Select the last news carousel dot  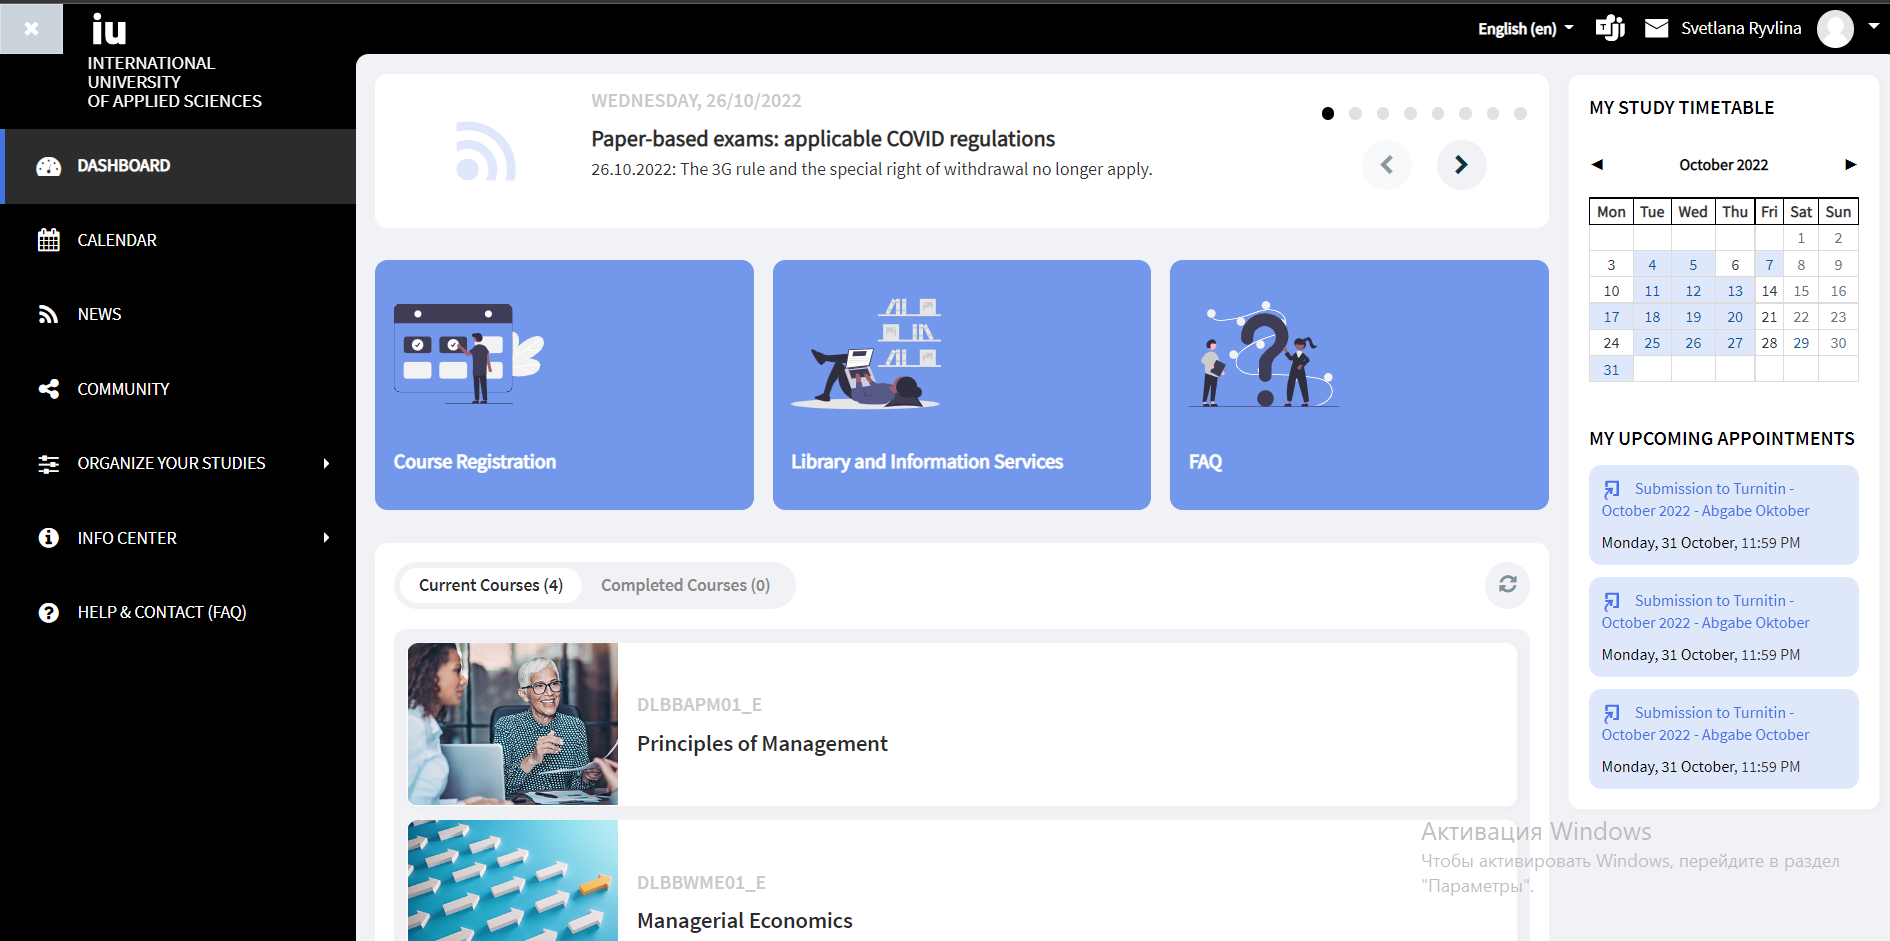tap(1520, 113)
